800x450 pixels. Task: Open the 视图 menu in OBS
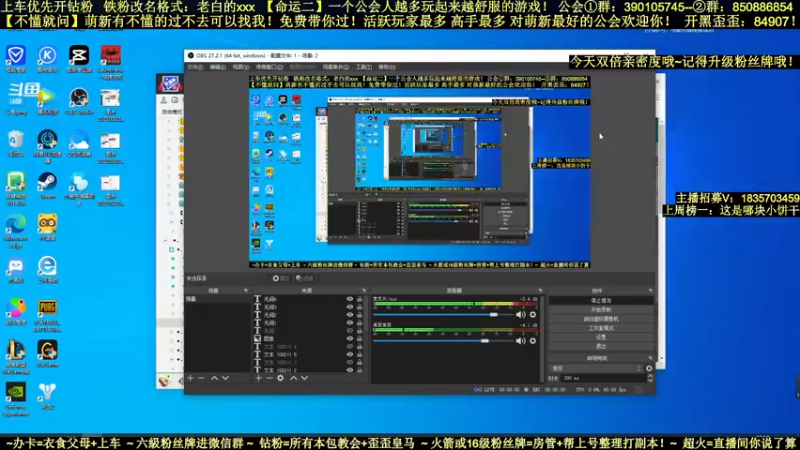pyautogui.click(x=241, y=67)
